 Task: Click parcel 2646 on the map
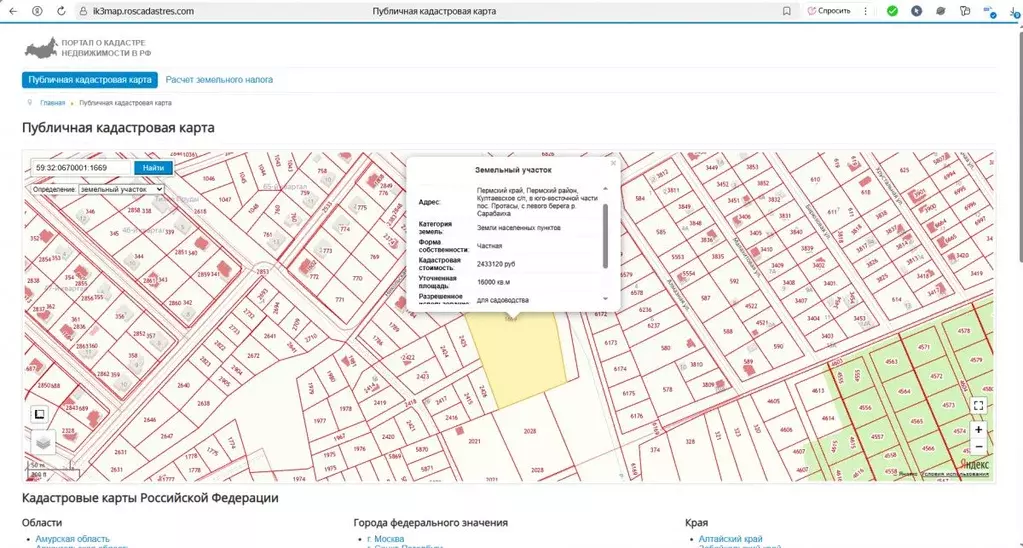pyautogui.click(x=150, y=419)
